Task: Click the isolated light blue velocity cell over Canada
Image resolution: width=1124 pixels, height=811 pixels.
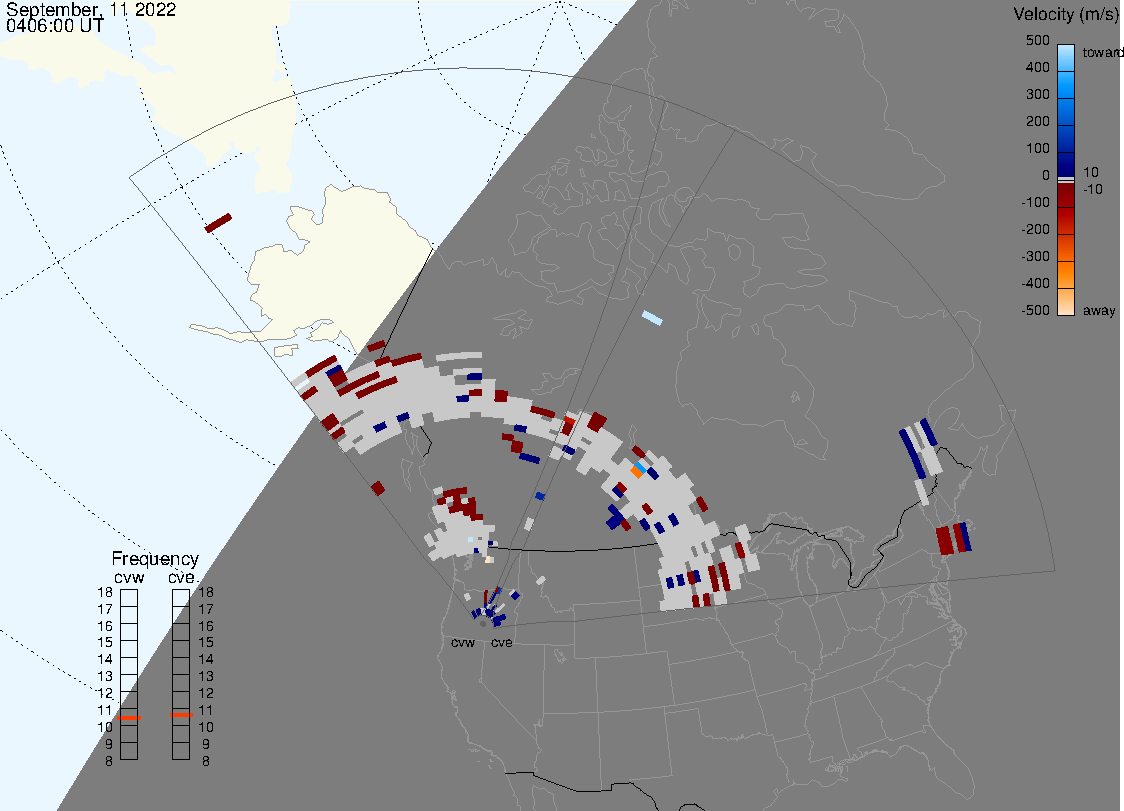Action: (652, 318)
